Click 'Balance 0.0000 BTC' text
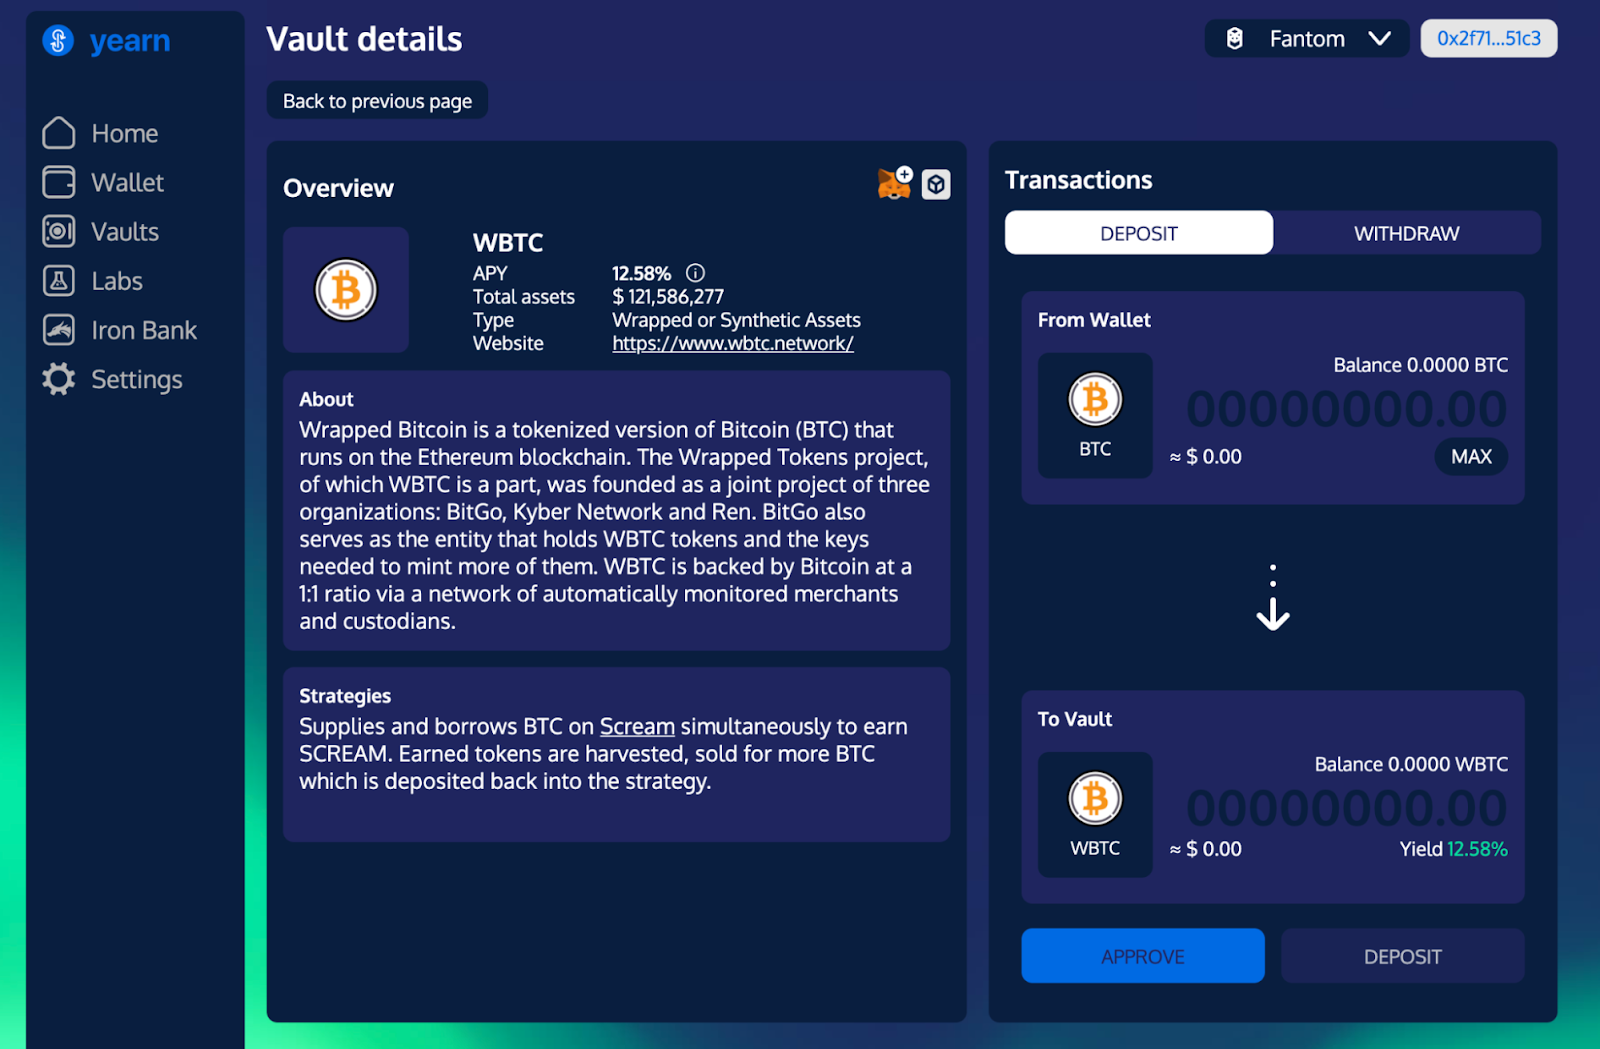The height and width of the screenshot is (1049, 1600). (x=1420, y=365)
